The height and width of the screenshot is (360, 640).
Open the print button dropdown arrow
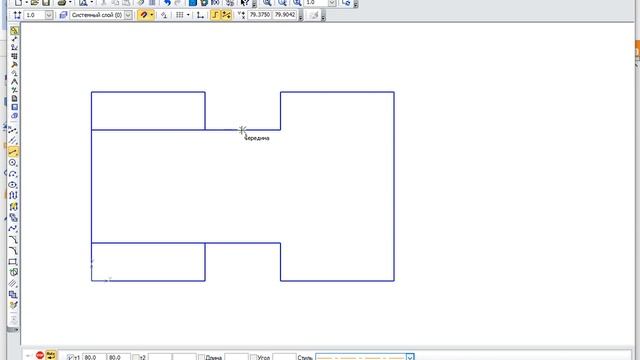point(69,3)
